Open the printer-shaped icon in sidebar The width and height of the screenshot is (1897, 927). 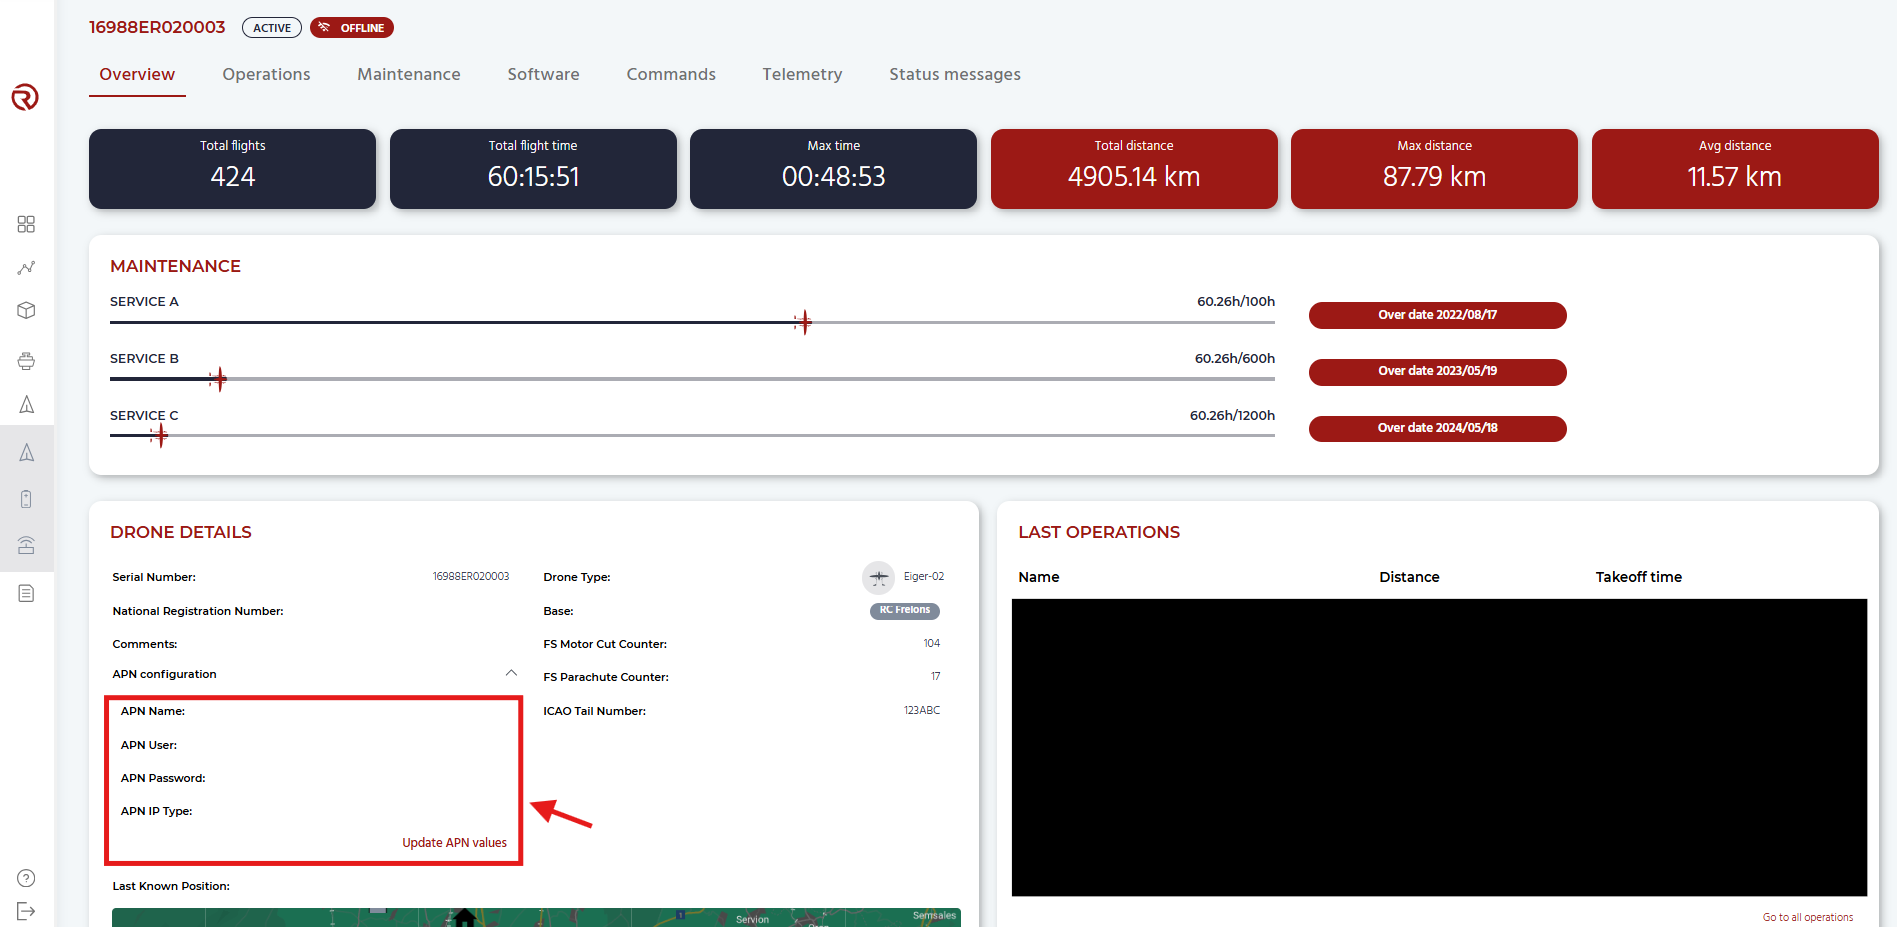coord(26,361)
